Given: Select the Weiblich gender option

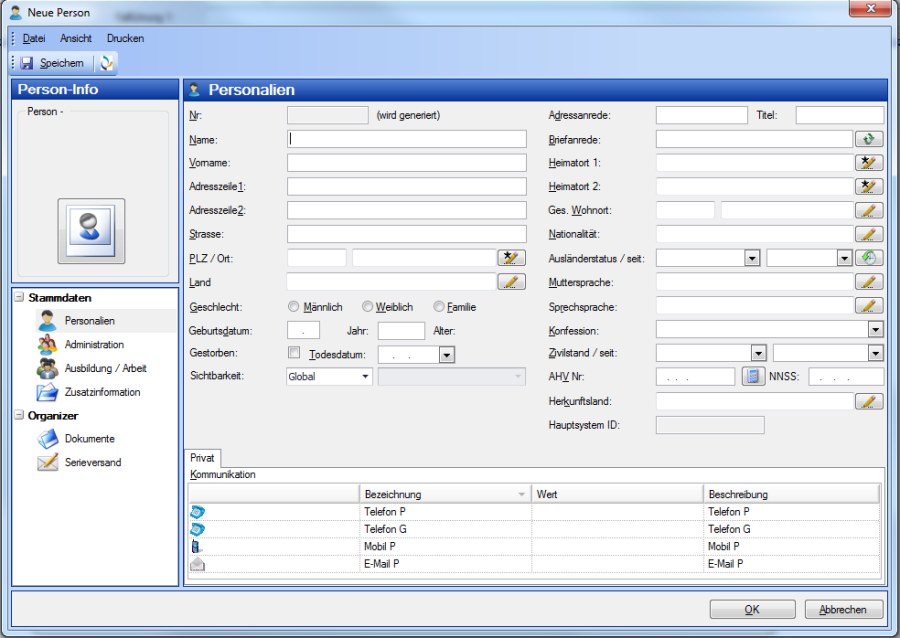Looking at the screenshot, I should tap(368, 307).
